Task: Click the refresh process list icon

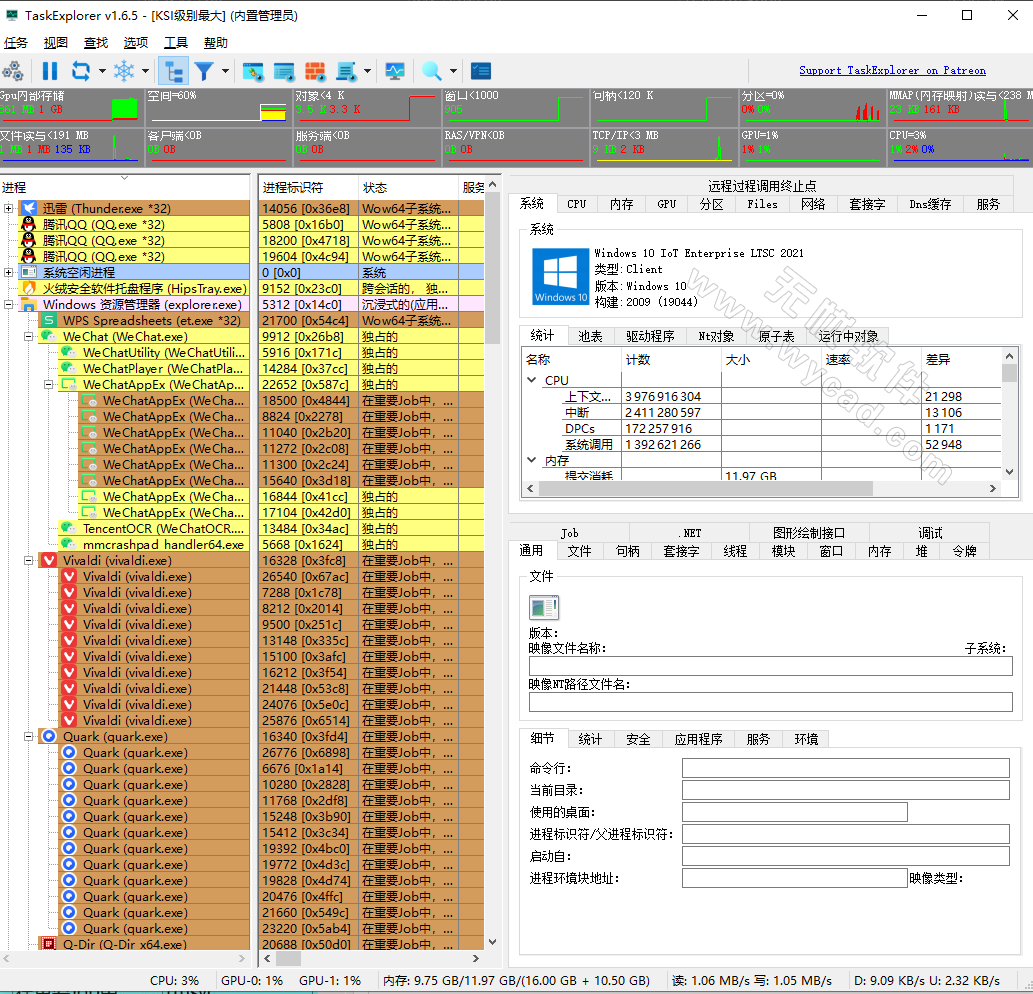Action: click(80, 71)
